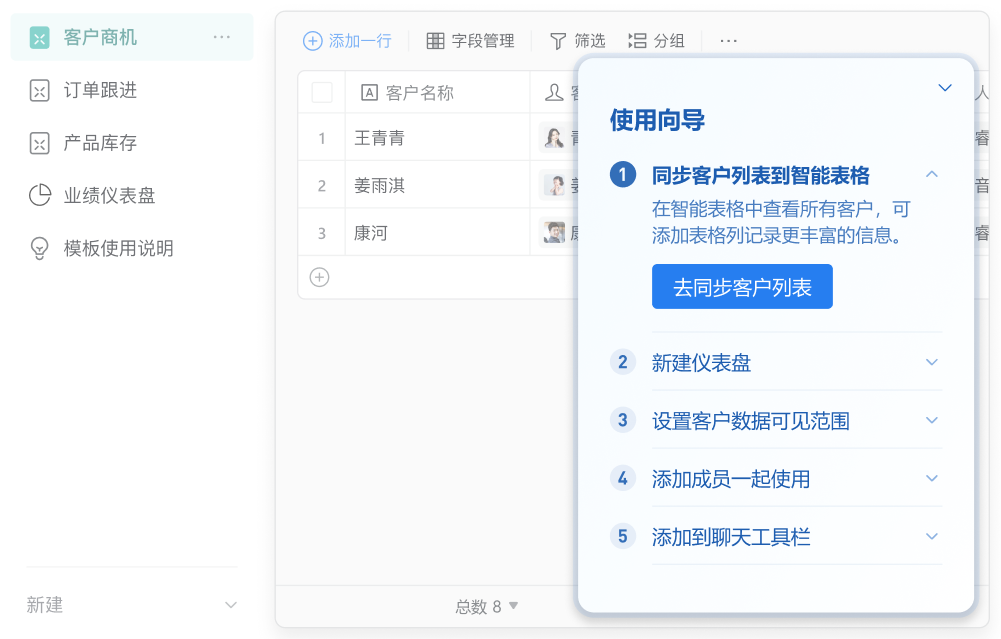The height and width of the screenshot is (639, 1001).
Task: Open the 订单跟进 table icon
Action: click(39, 90)
